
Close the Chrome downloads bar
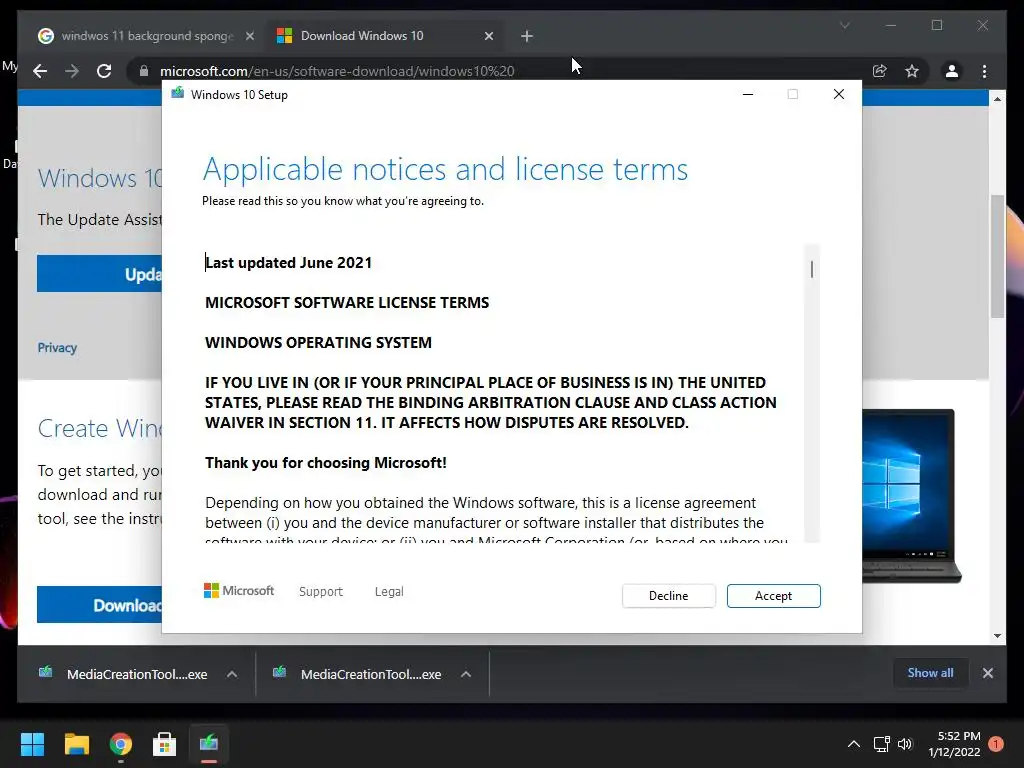[x=987, y=673]
